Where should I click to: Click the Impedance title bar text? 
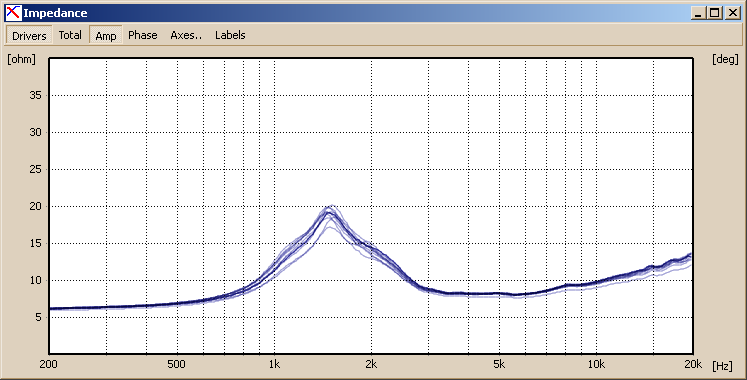tap(55, 13)
